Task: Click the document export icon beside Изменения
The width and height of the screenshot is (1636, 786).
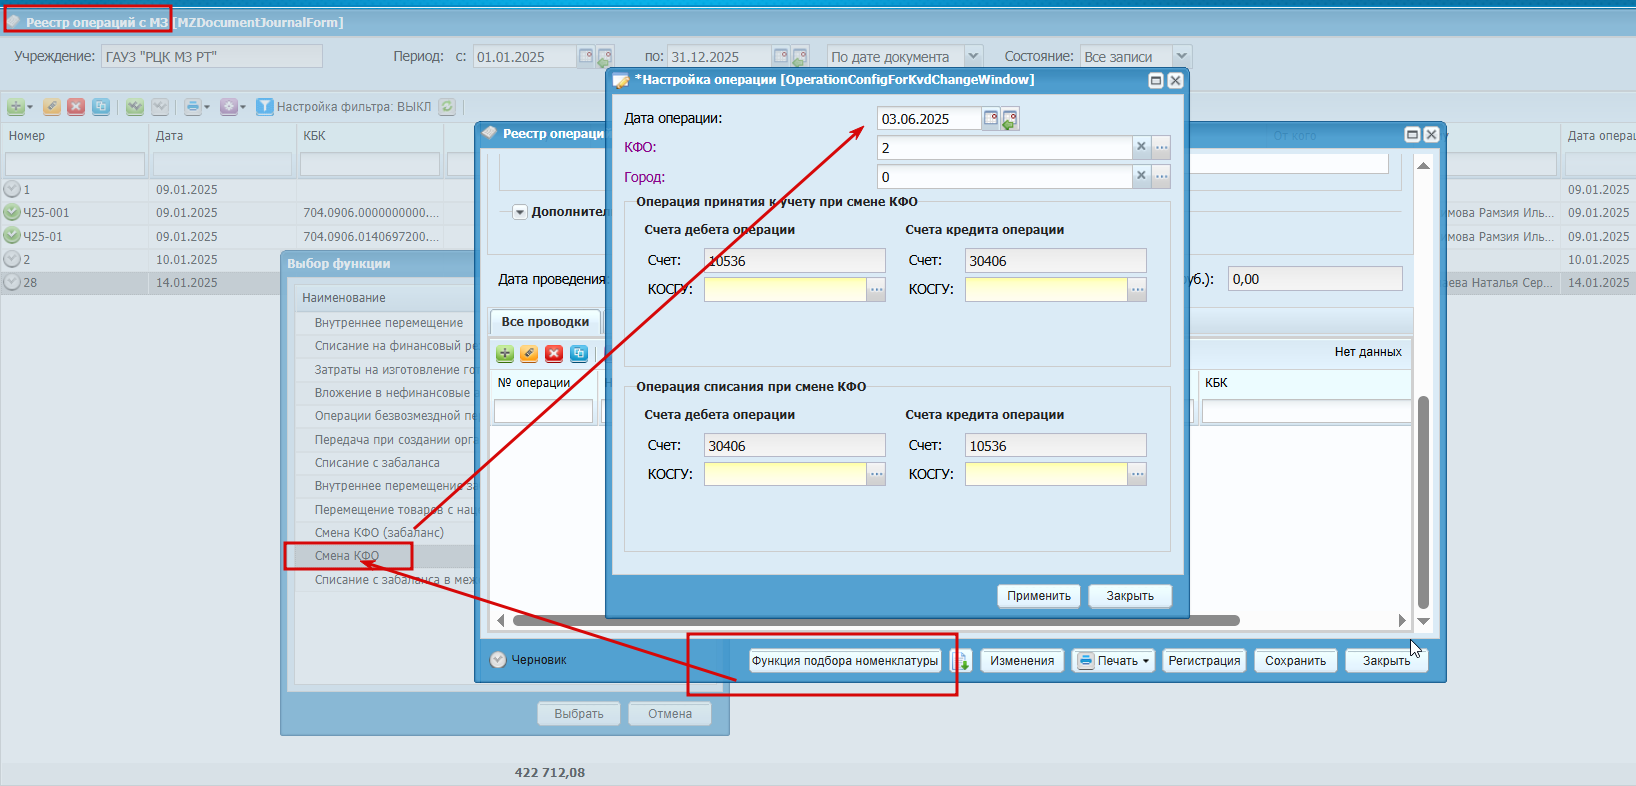Action: click(961, 661)
